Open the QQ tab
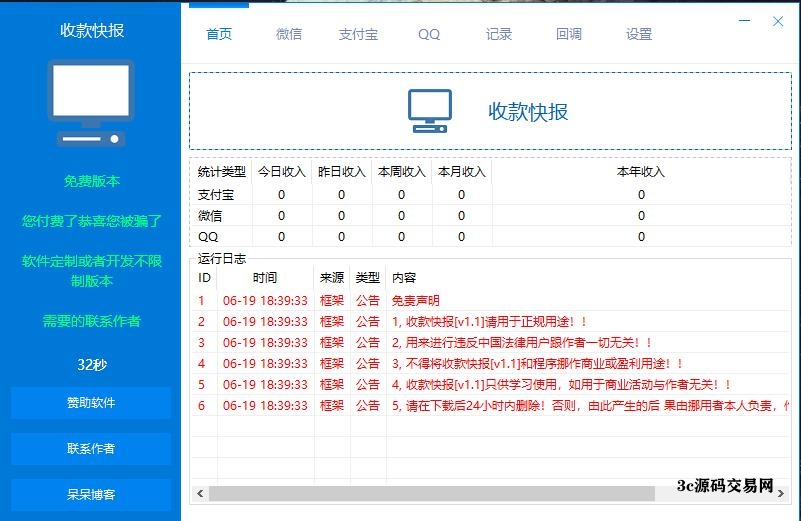801x521 pixels. (x=429, y=34)
